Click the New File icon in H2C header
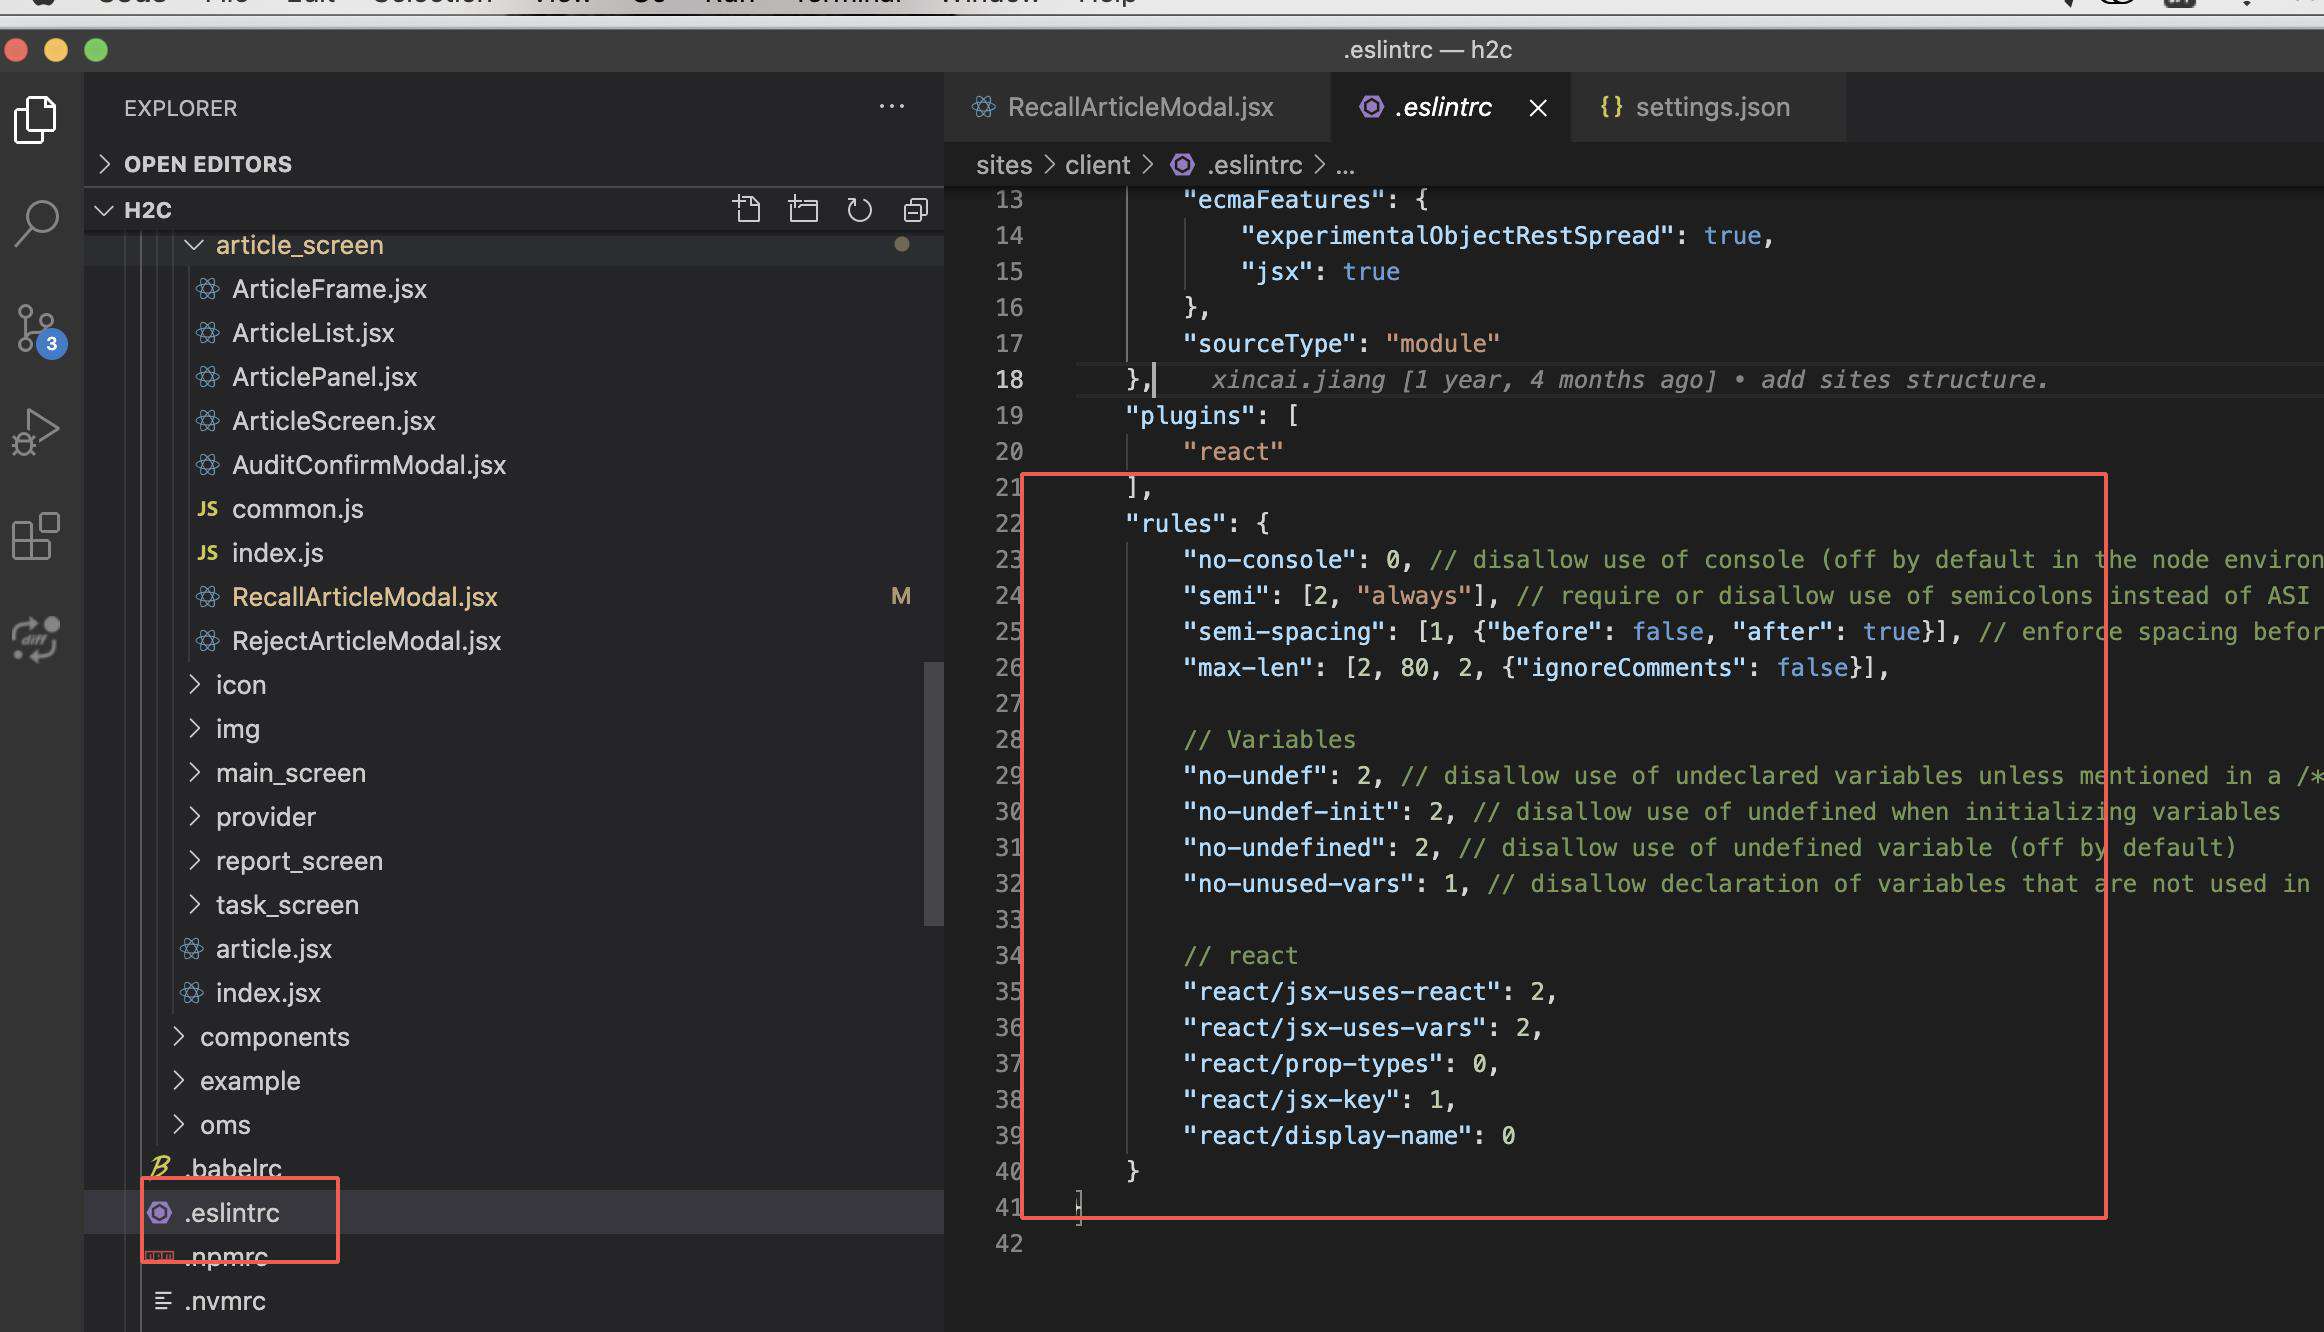The height and width of the screenshot is (1332, 2324). coord(746,209)
